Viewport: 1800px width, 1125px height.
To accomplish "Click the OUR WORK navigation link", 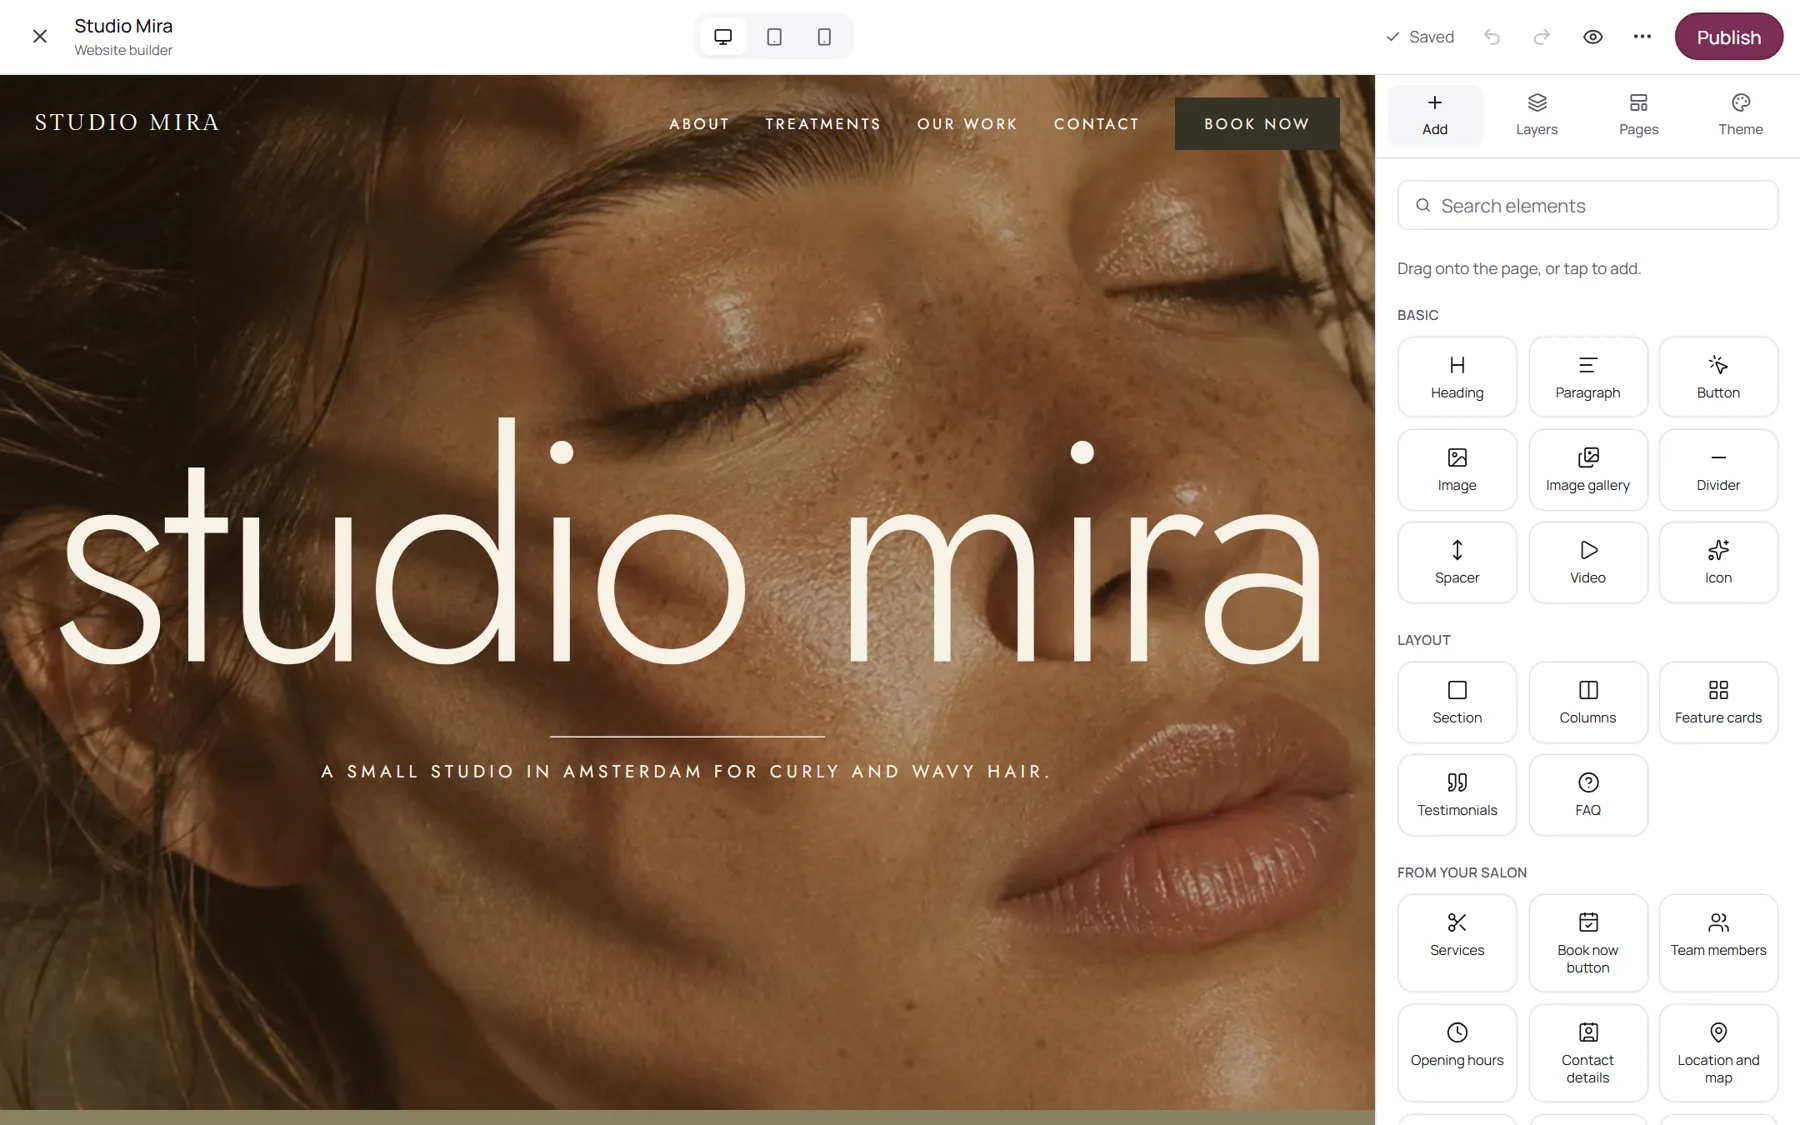I will pyautogui.click(x=967, y=124).
